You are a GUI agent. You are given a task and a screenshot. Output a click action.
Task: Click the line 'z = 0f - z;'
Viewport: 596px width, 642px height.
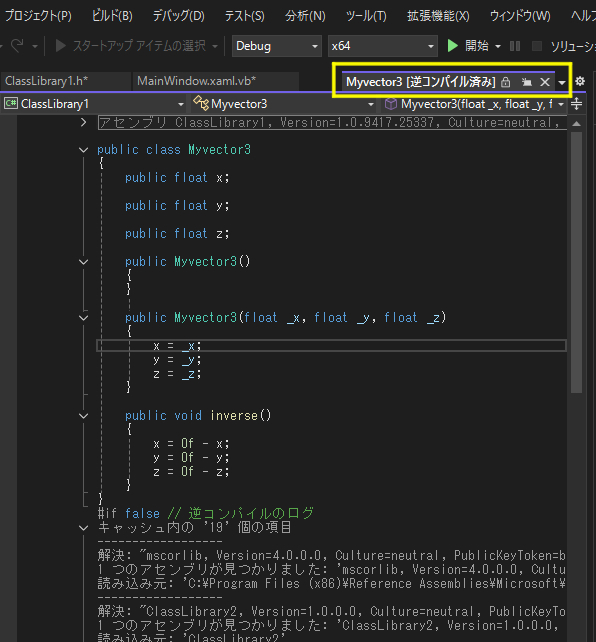click(x=191, y=472)
